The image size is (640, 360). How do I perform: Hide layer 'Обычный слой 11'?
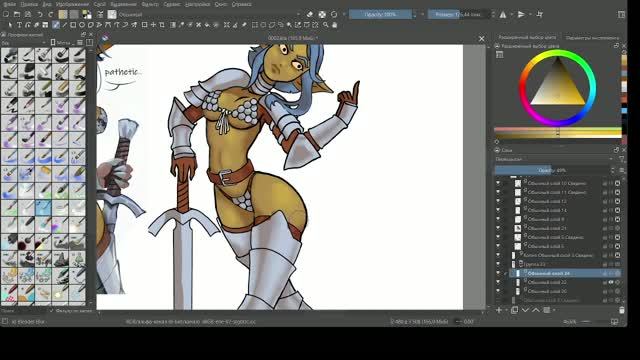[x=498, y=192]
